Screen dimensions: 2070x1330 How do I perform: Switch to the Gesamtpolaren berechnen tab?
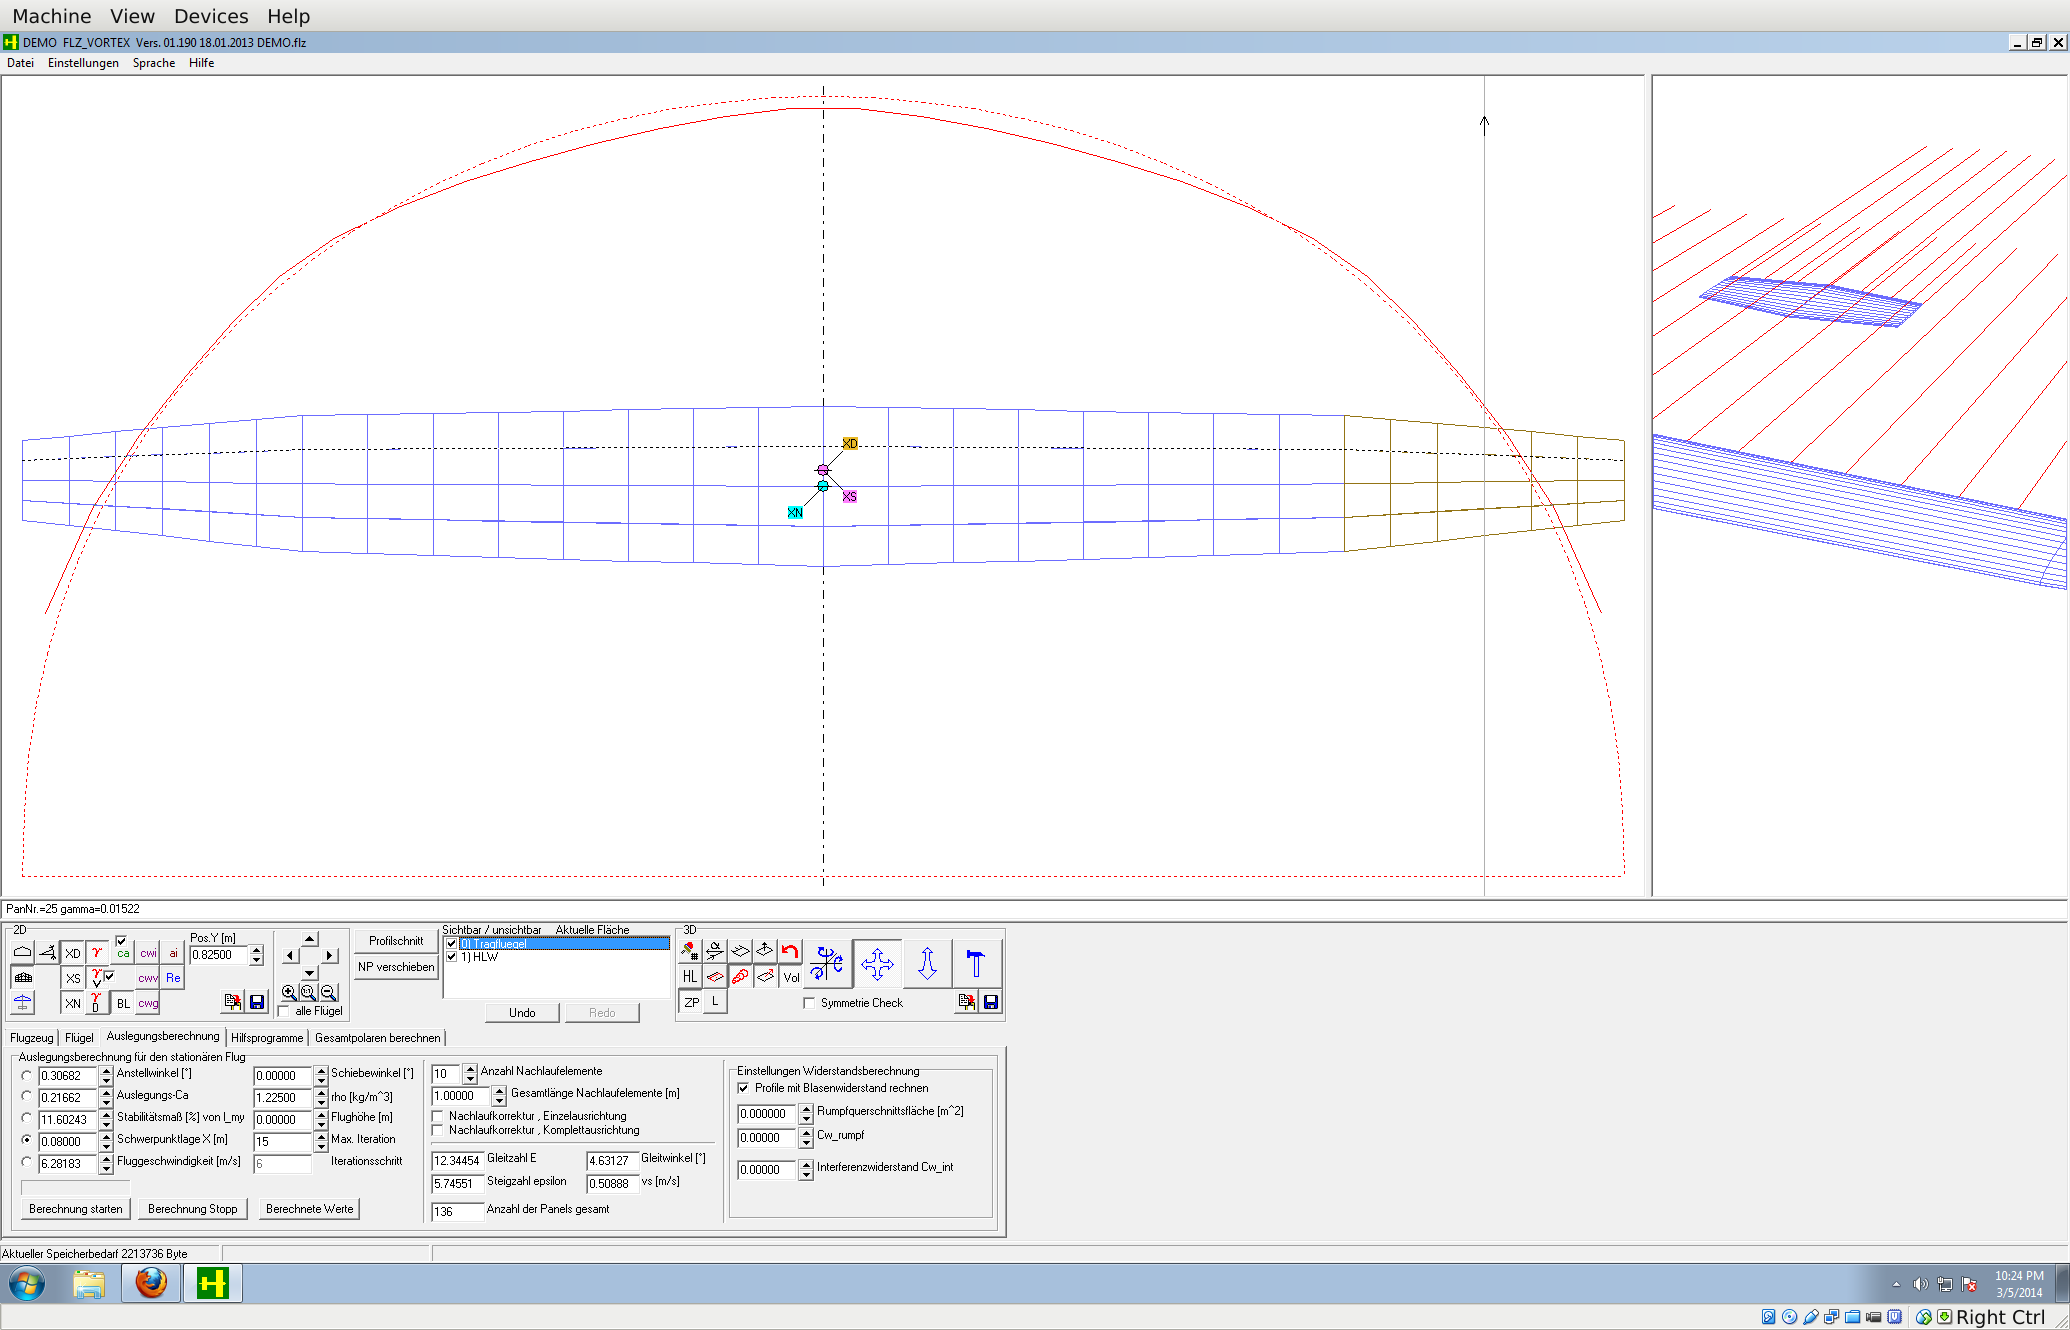pyautogui.click(x=377, y=1038)
